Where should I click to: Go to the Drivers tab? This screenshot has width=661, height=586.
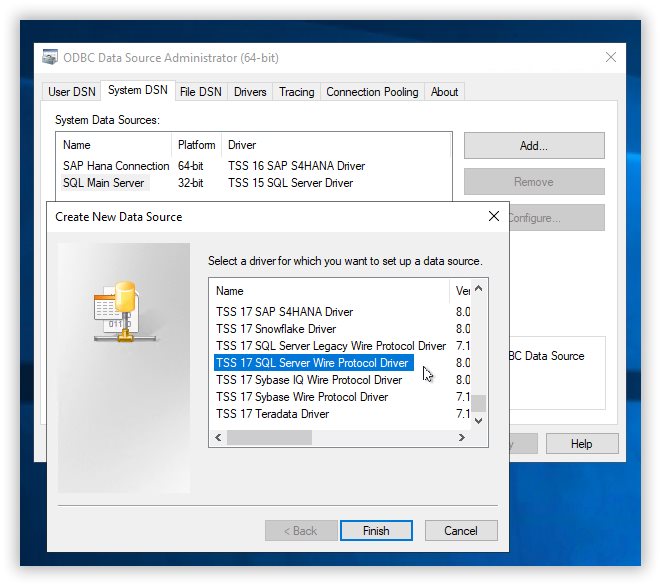pos(250,92)
